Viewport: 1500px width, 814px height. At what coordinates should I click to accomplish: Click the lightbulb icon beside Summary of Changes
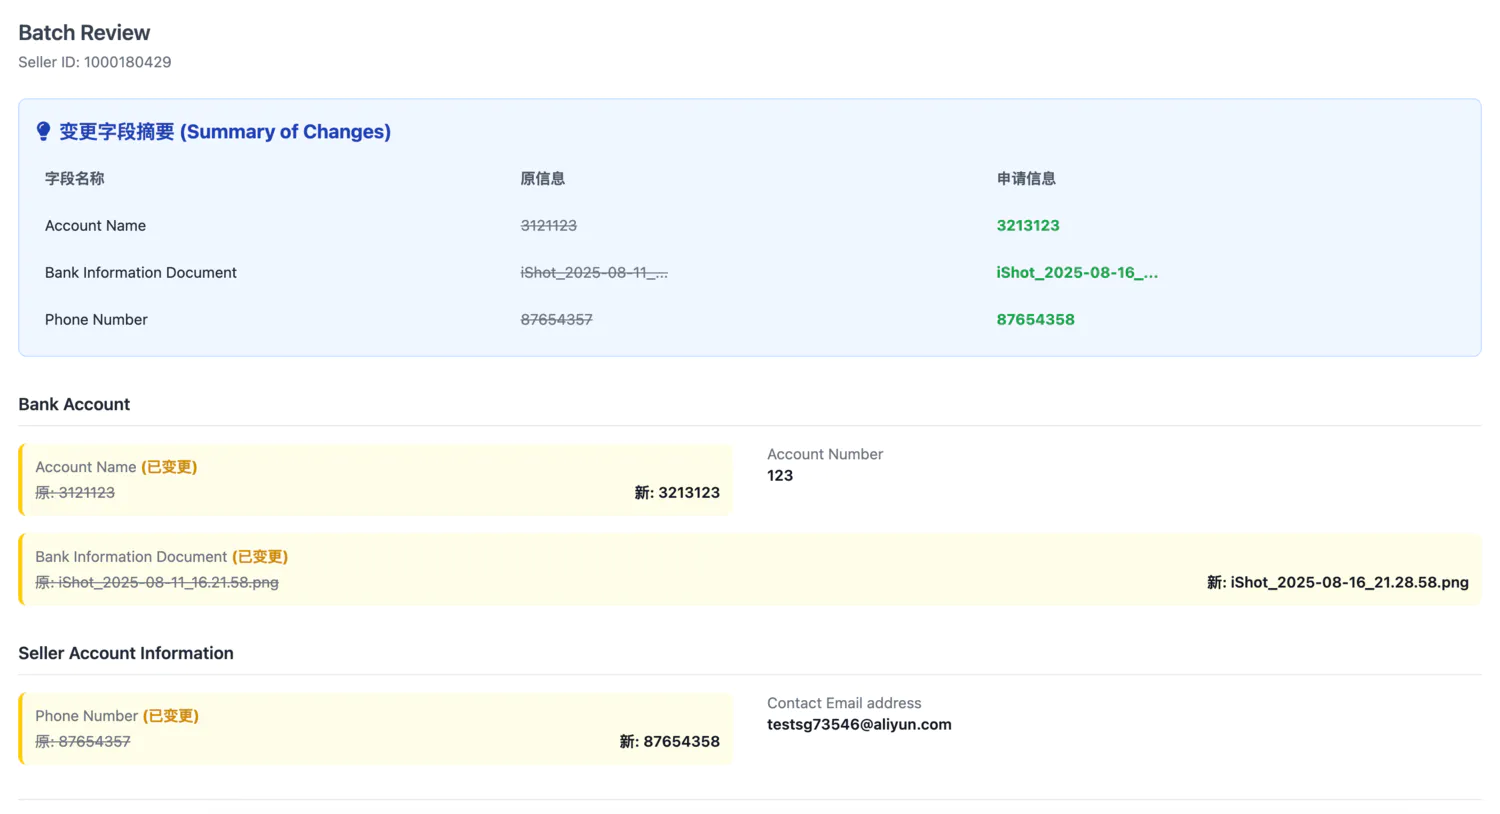43,131
